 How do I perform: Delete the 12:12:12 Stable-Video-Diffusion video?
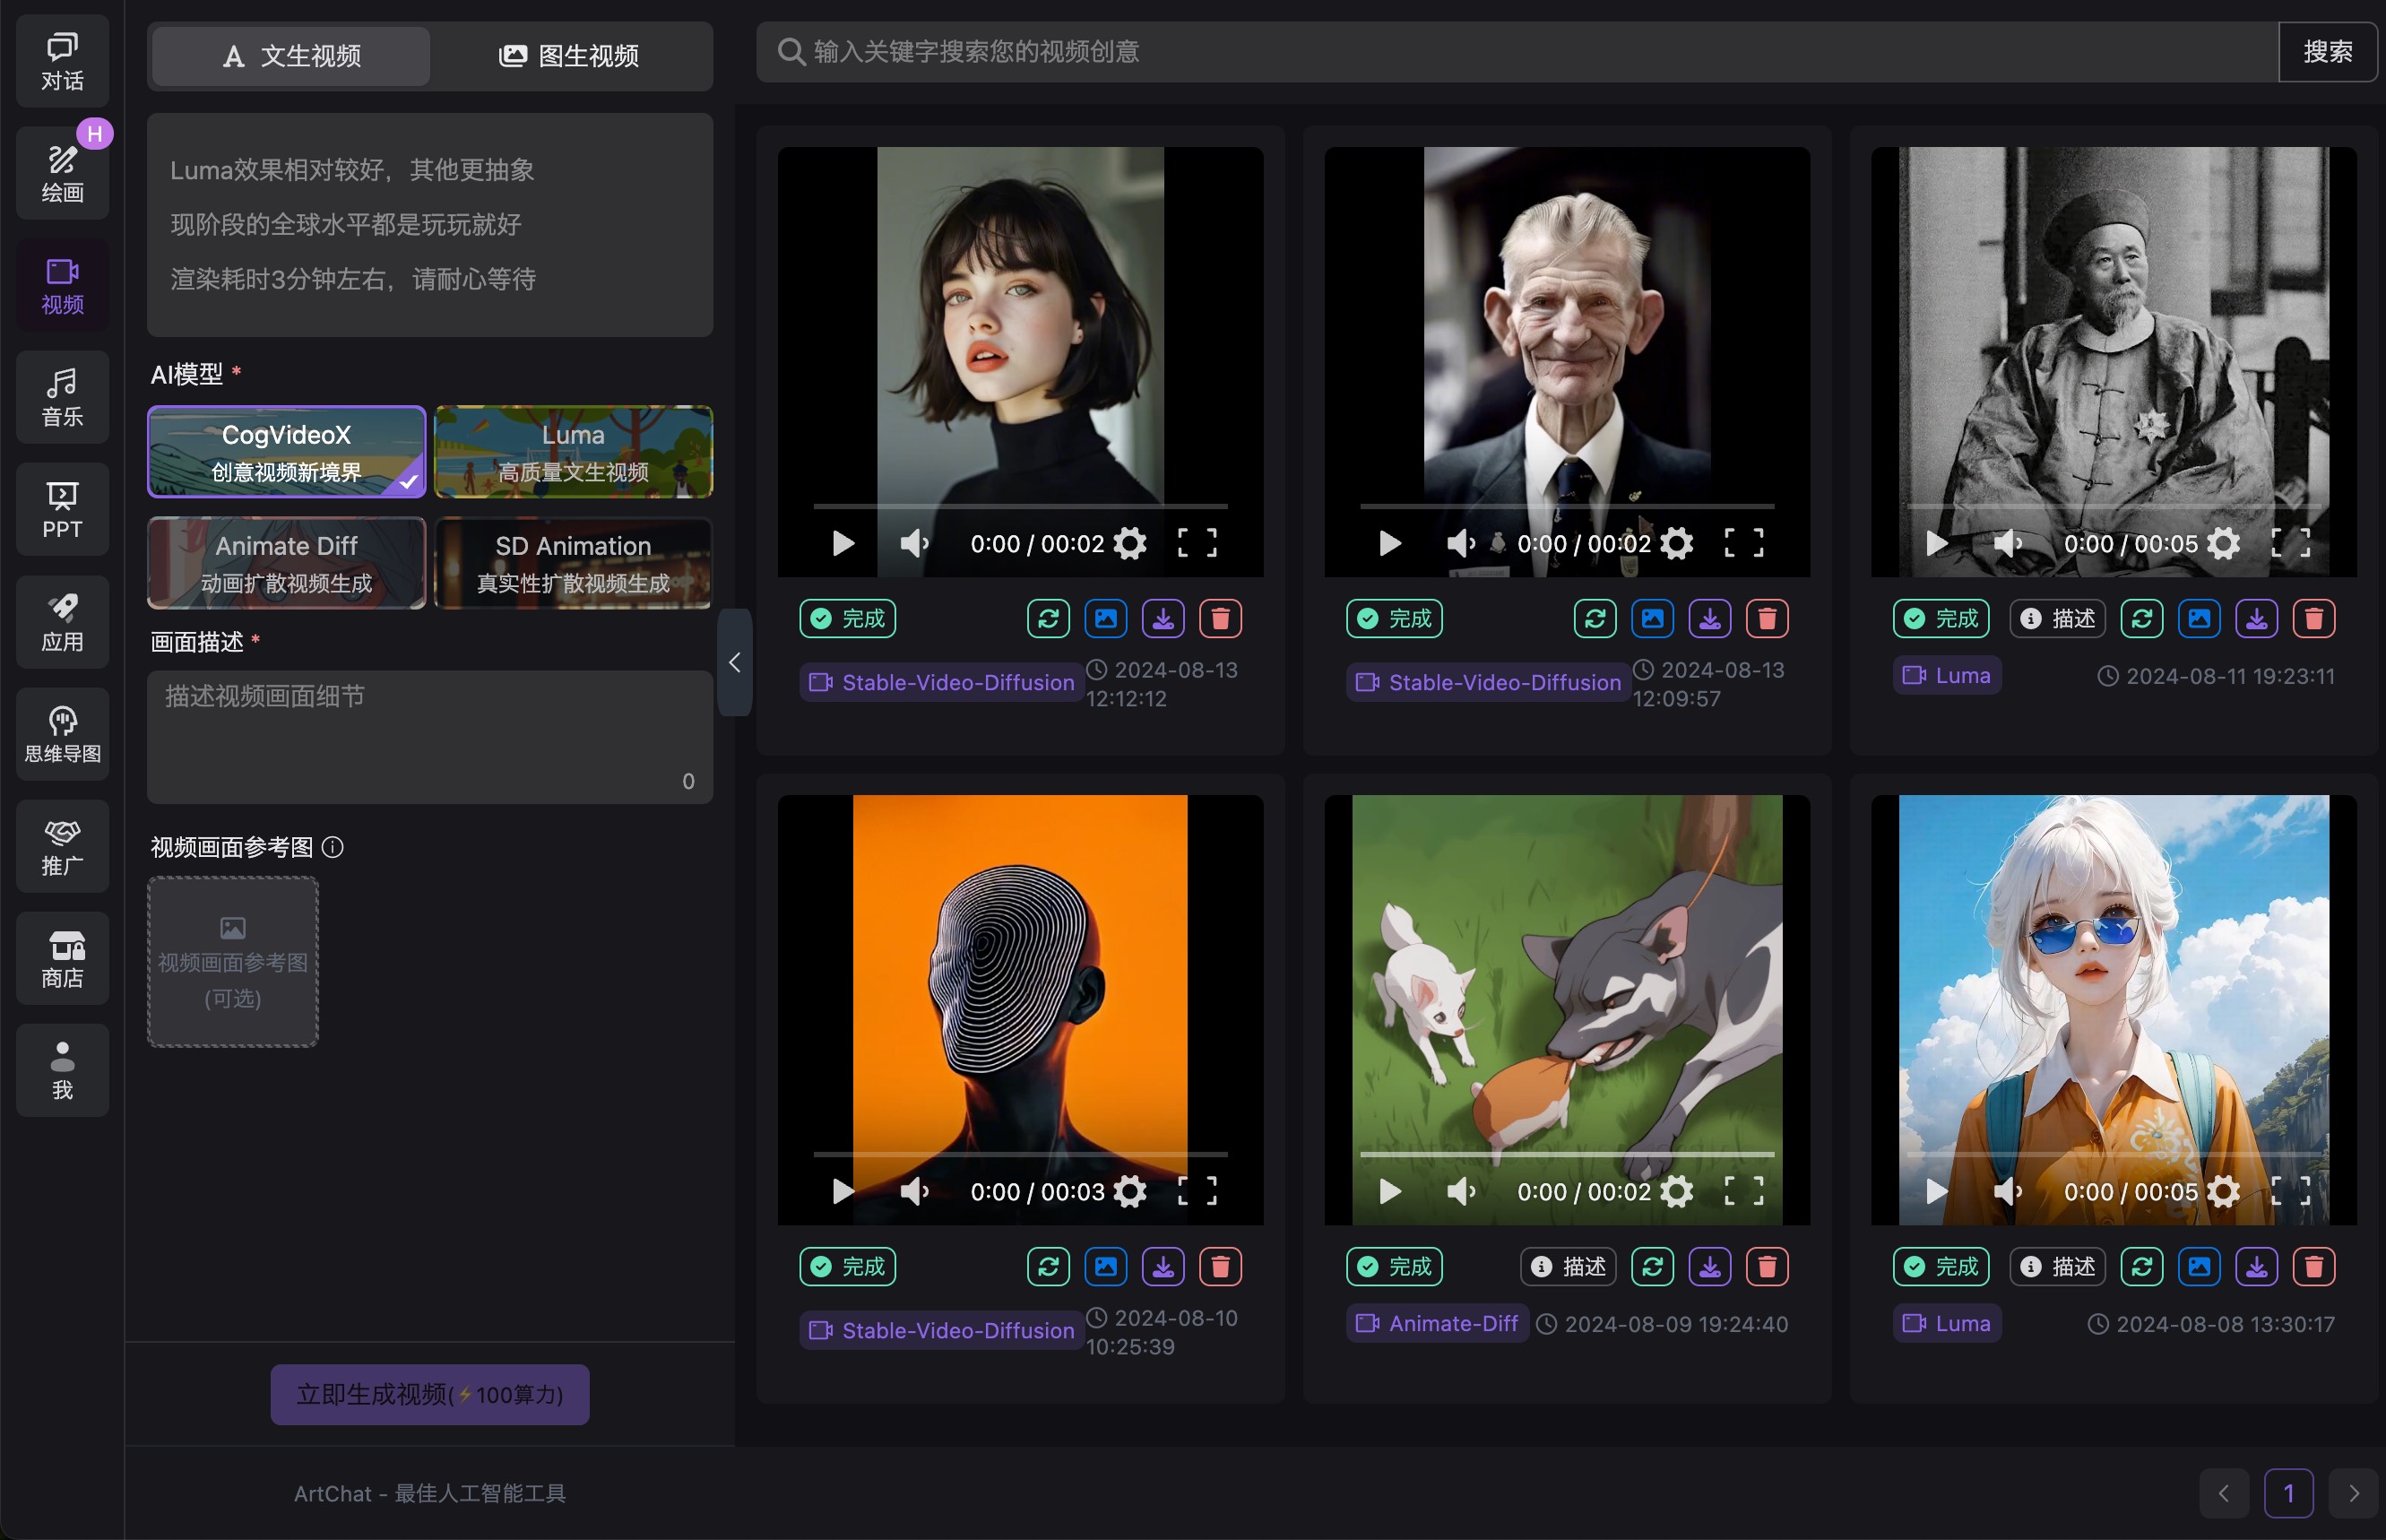[x=1220, y=618]
